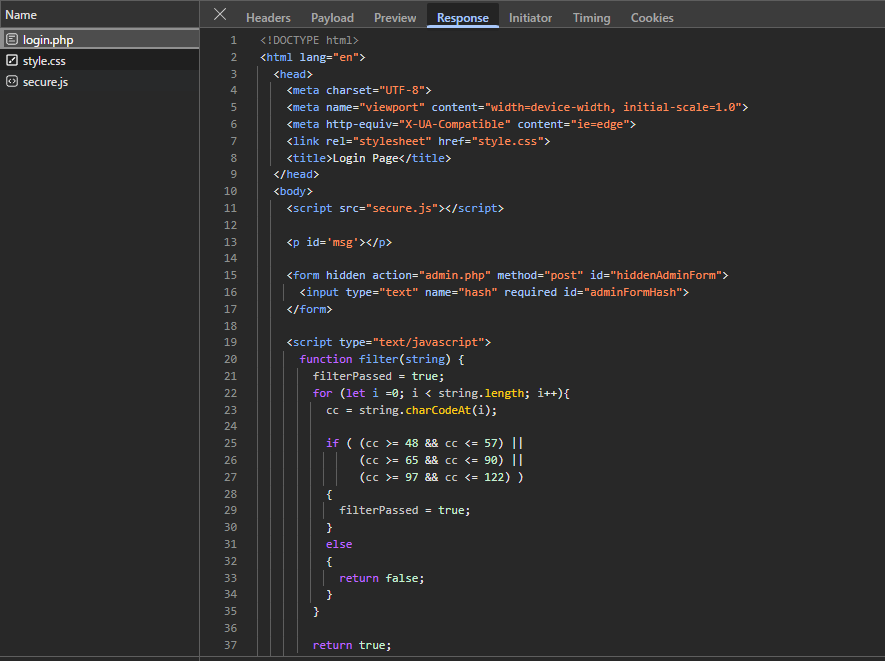The width and height of the screenshot is (885, 661).
Task: Click the "hiddenAdminForm" id value
Action: (x=665, y=275)
